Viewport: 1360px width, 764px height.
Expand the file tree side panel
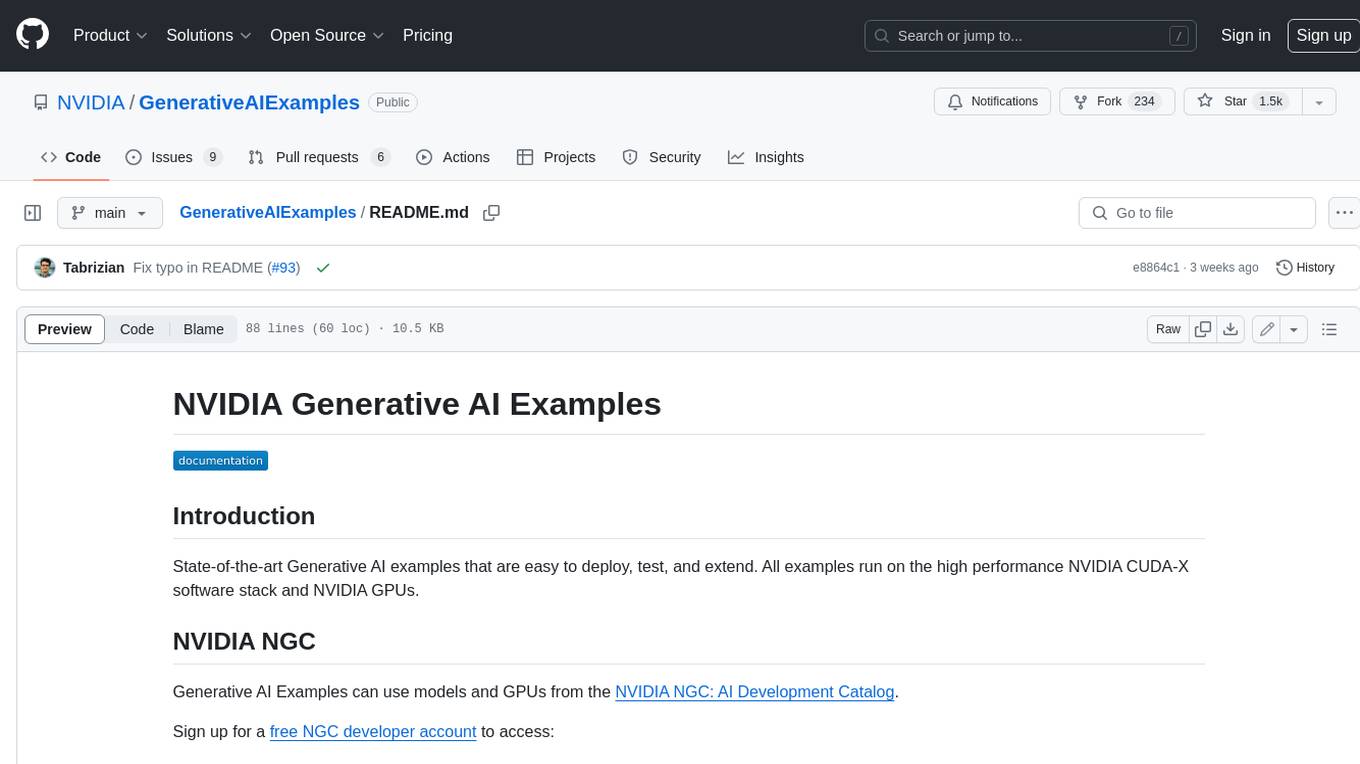coord(33,213)
